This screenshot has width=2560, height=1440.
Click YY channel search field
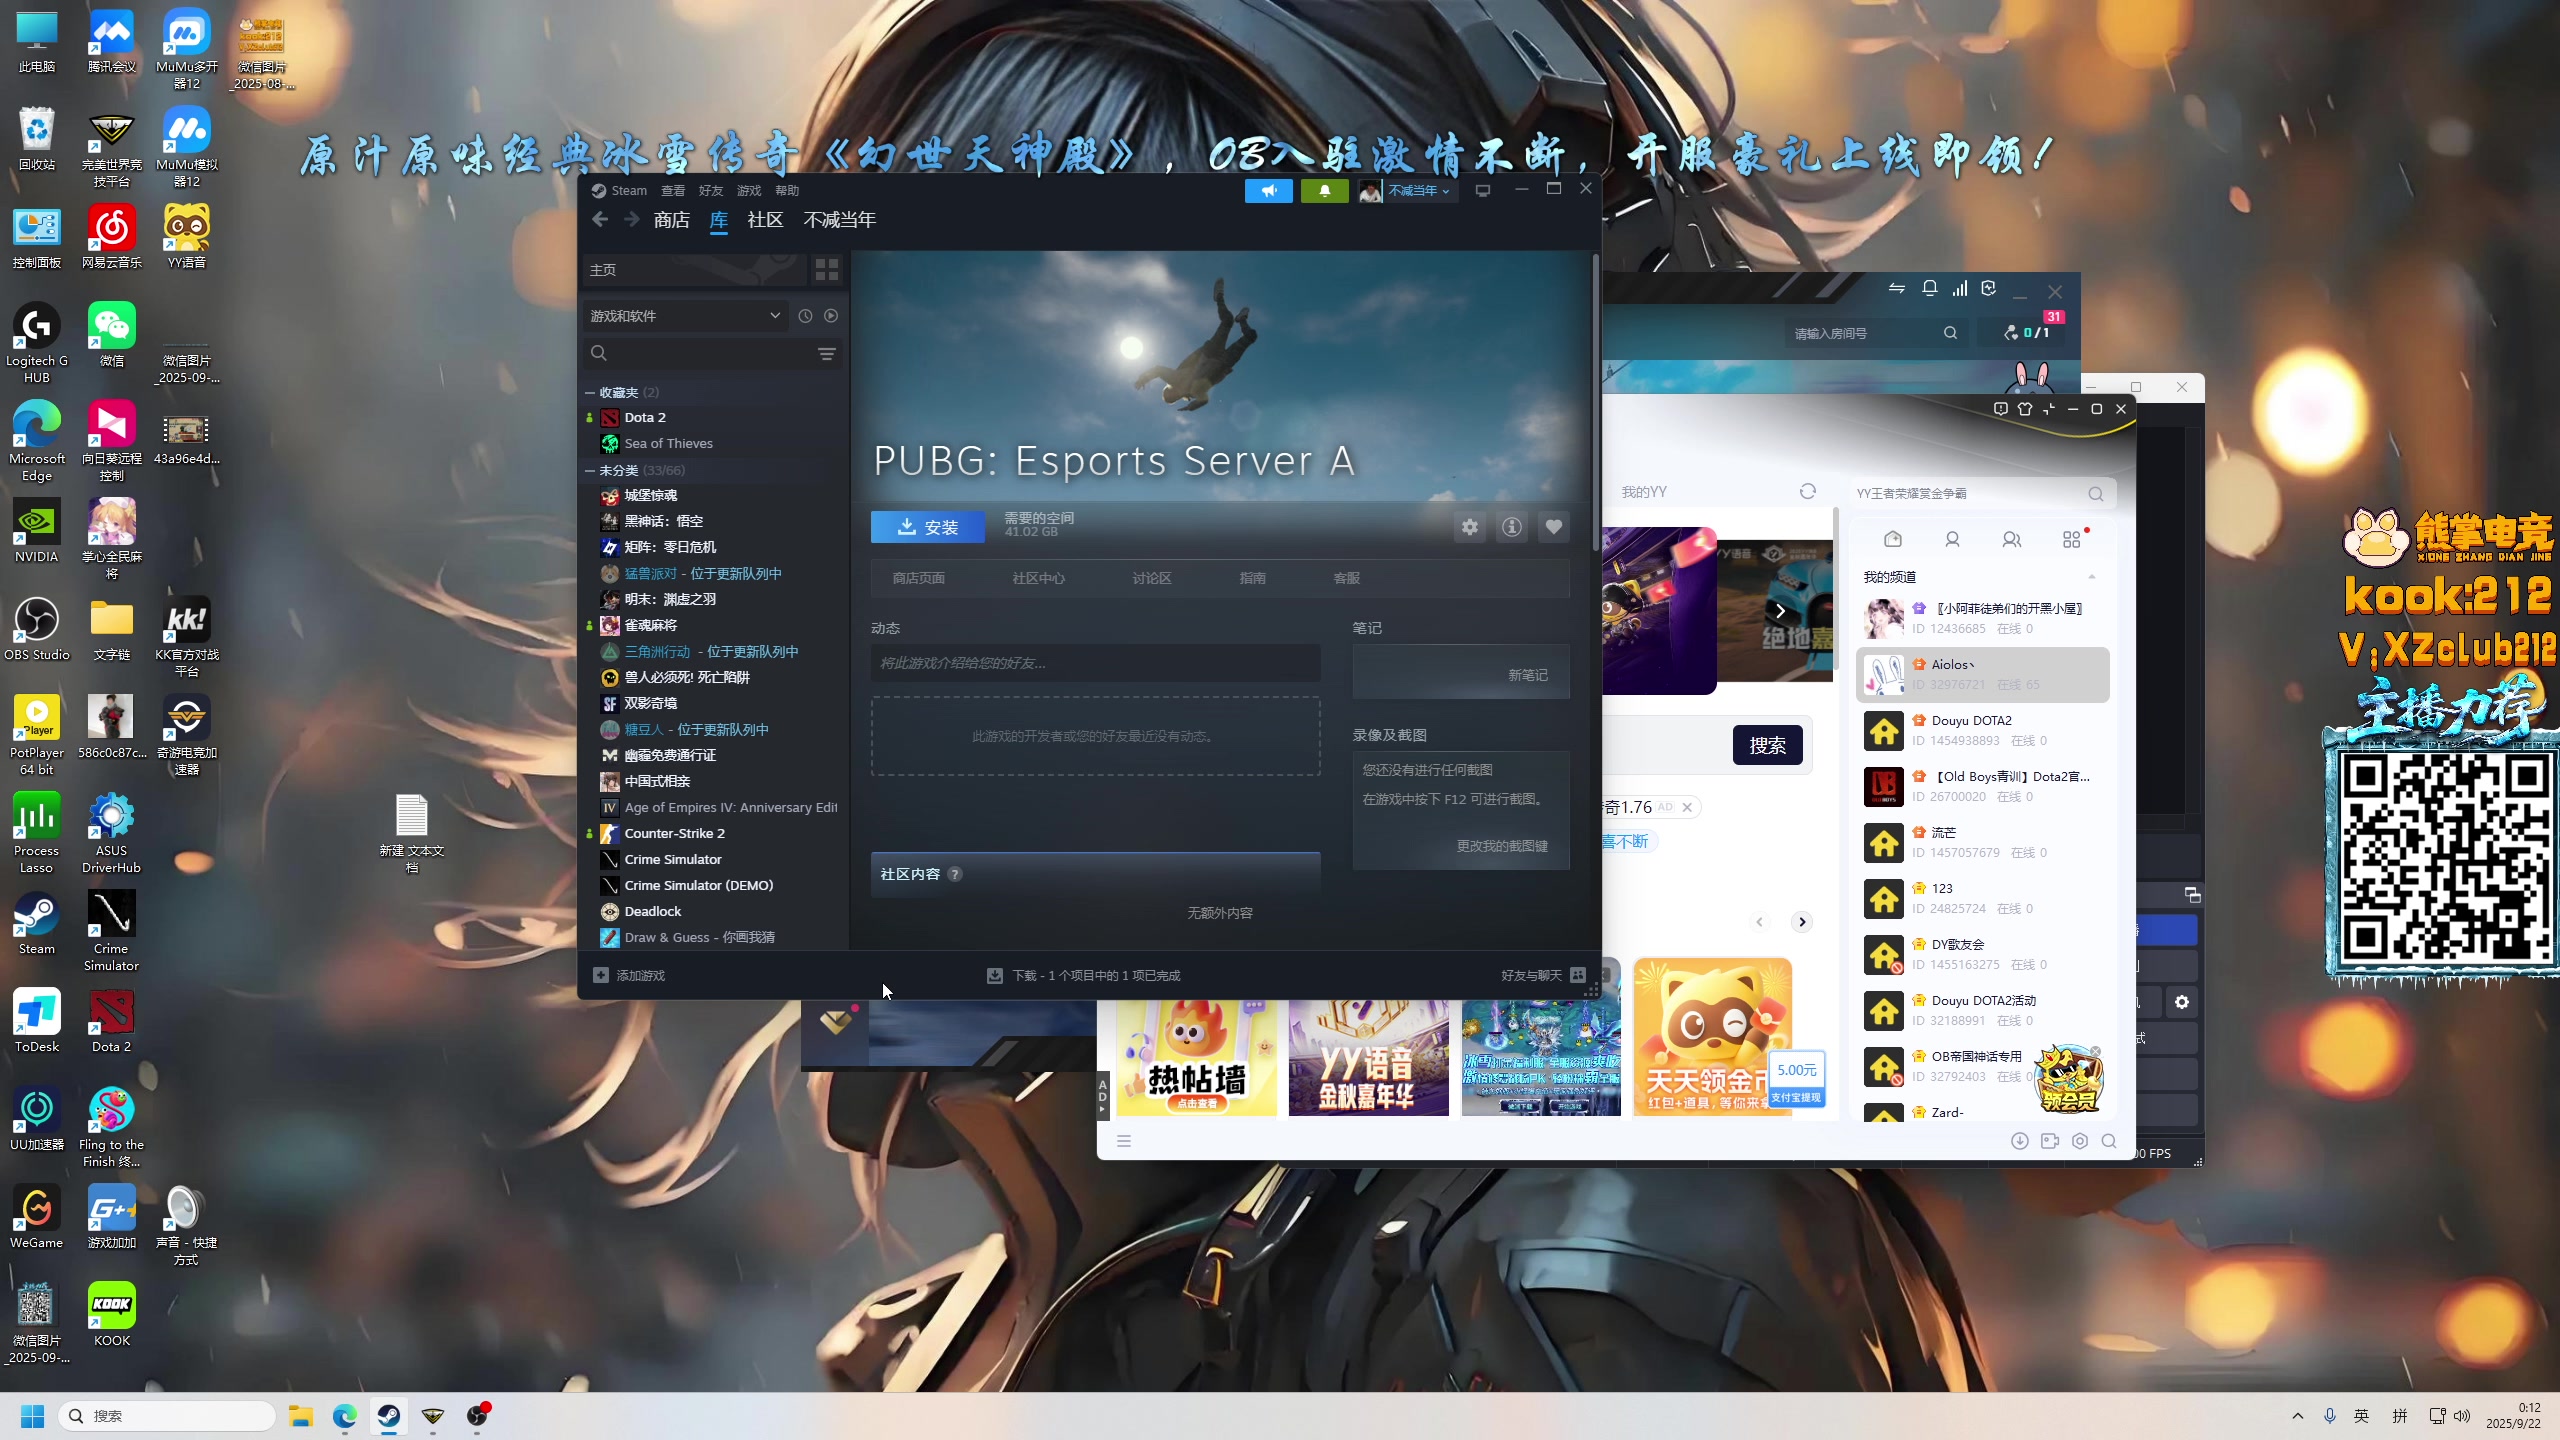coord(1982,493)
